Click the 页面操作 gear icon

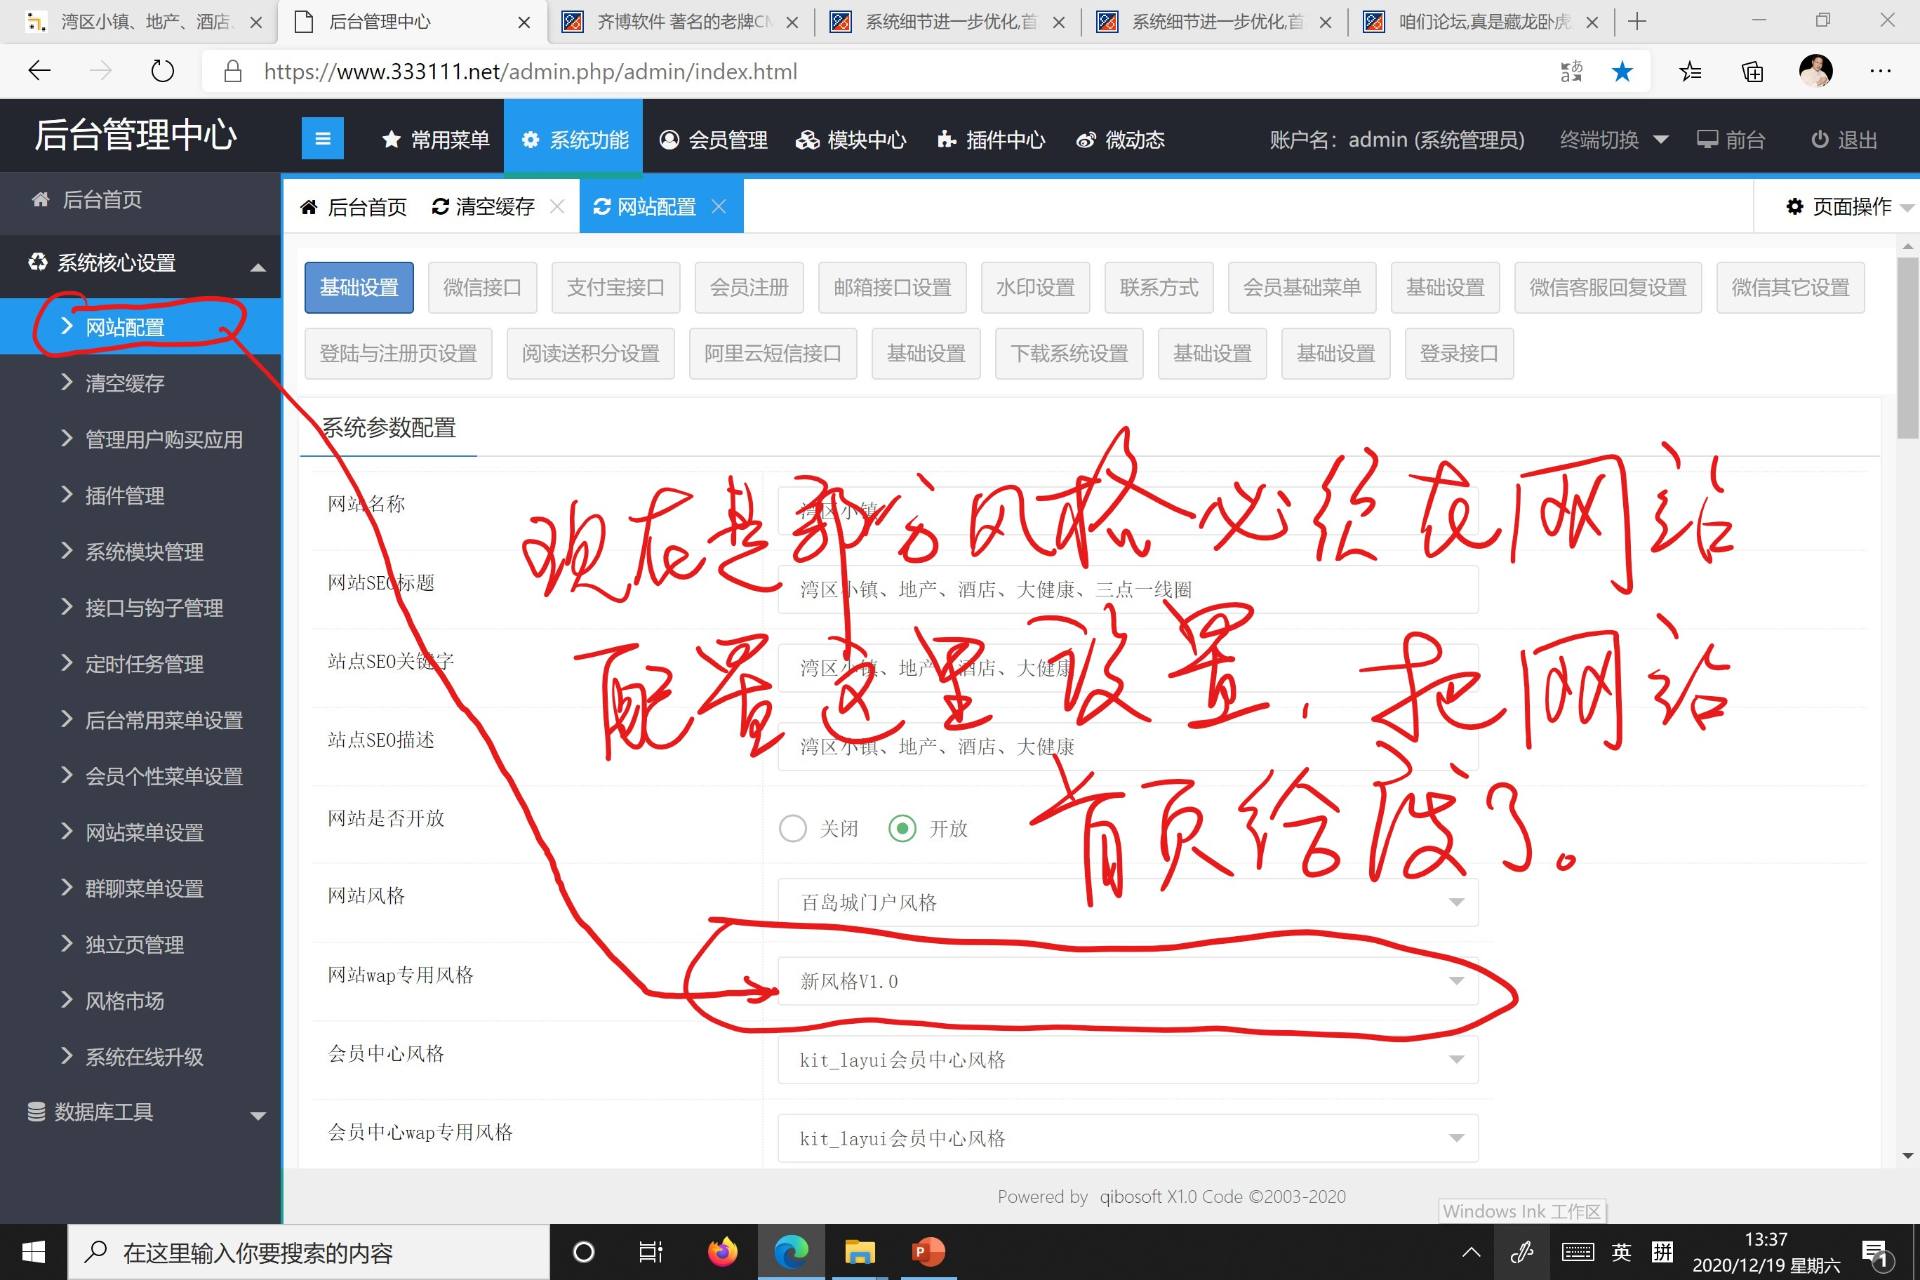click(1795, 206)
